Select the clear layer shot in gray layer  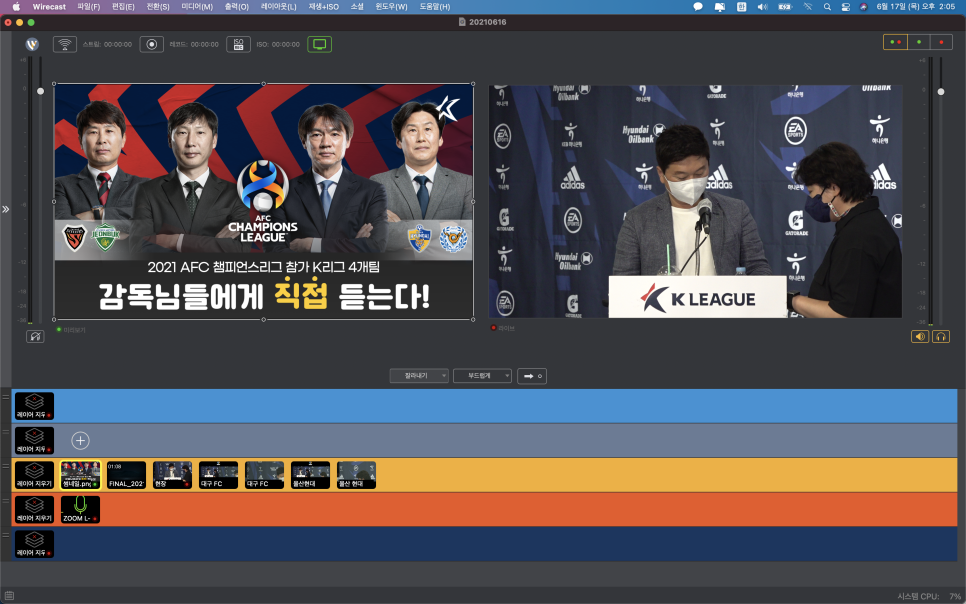[34, 441]
